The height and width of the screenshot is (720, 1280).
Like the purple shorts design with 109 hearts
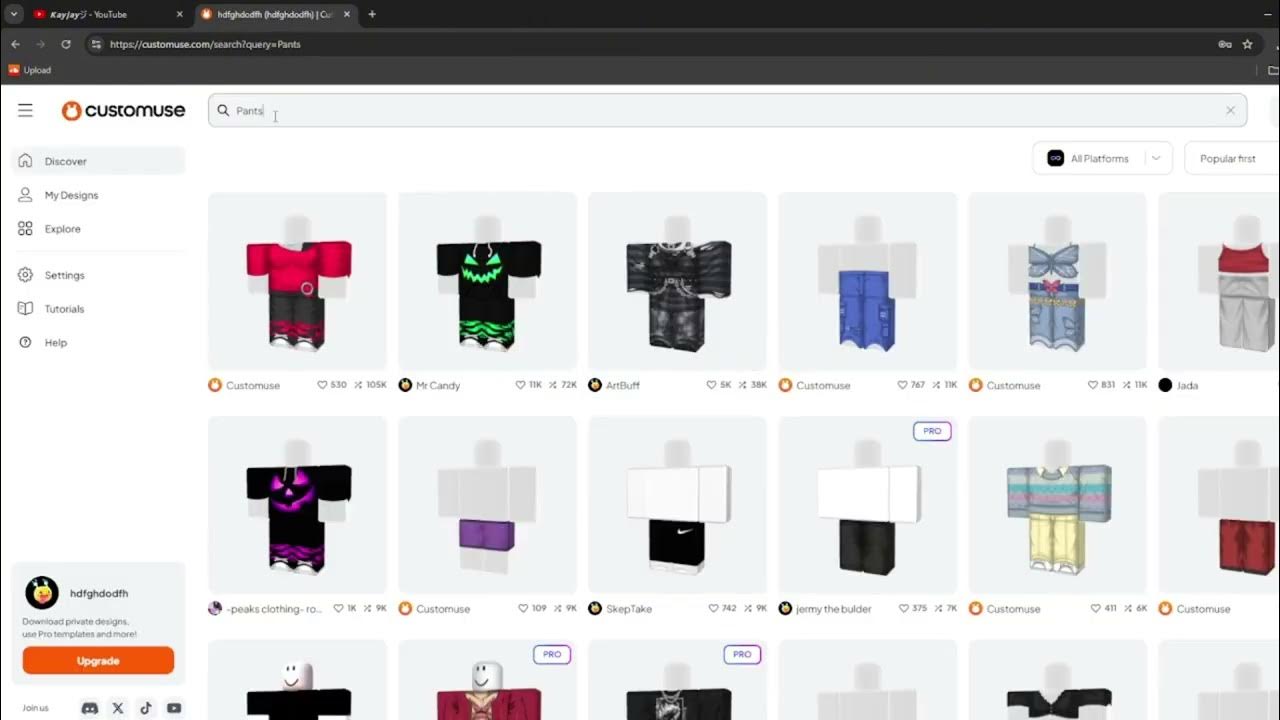pyautogui.click(x=524, y=608)
